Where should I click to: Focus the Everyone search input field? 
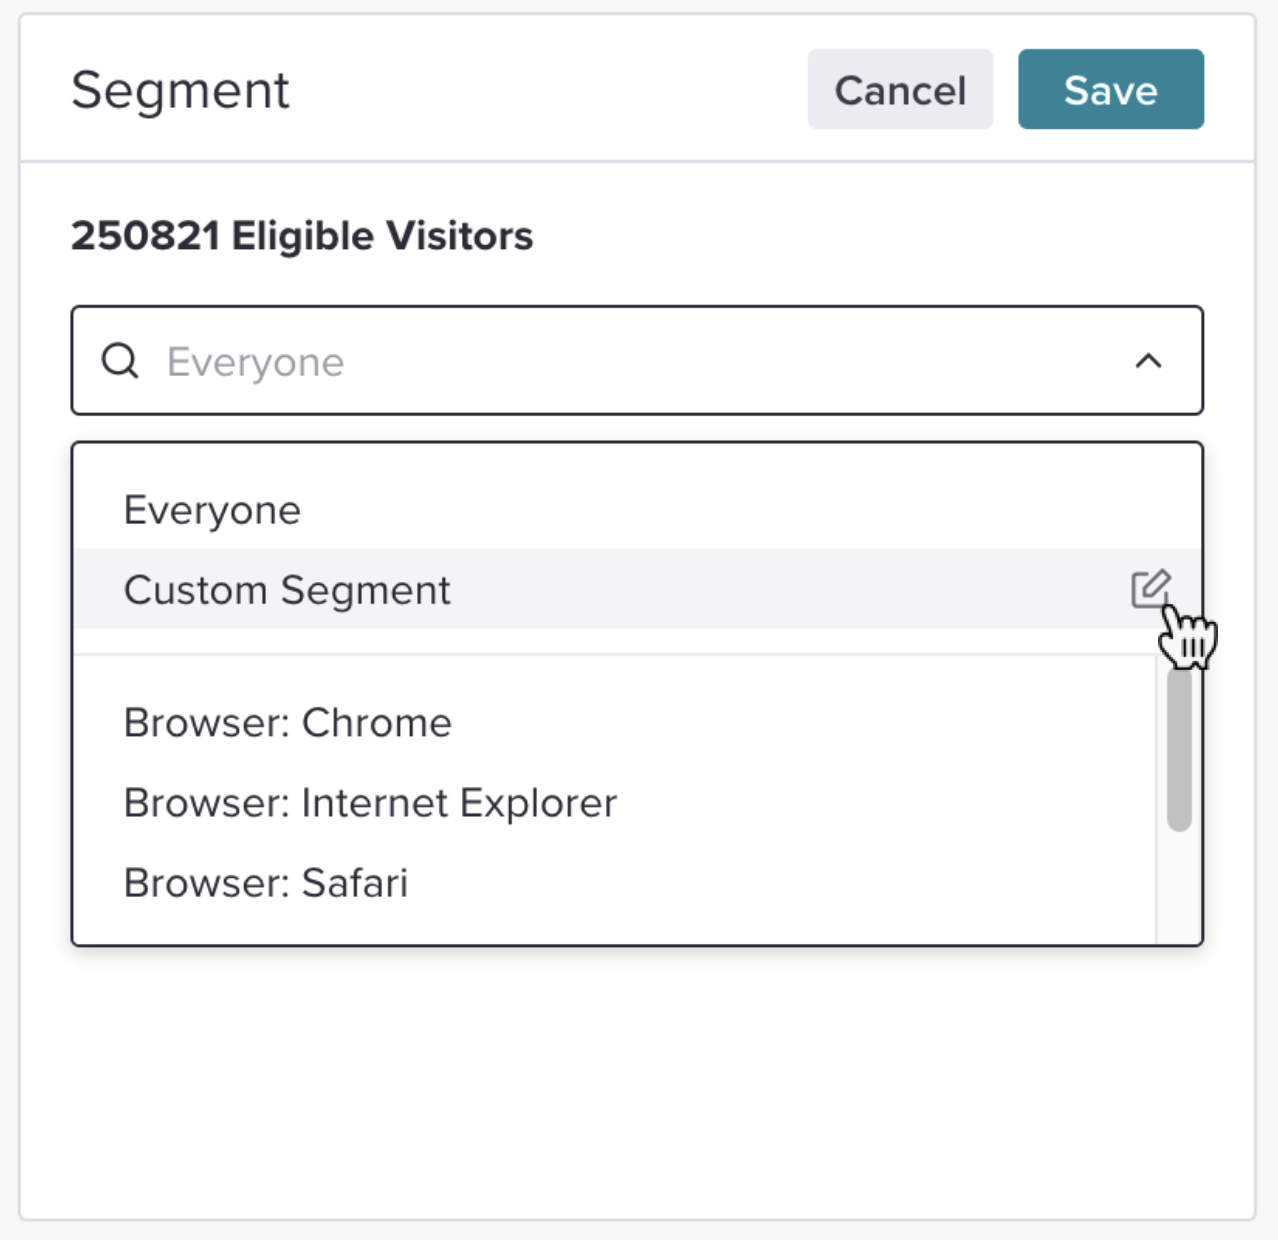(637, 361)
